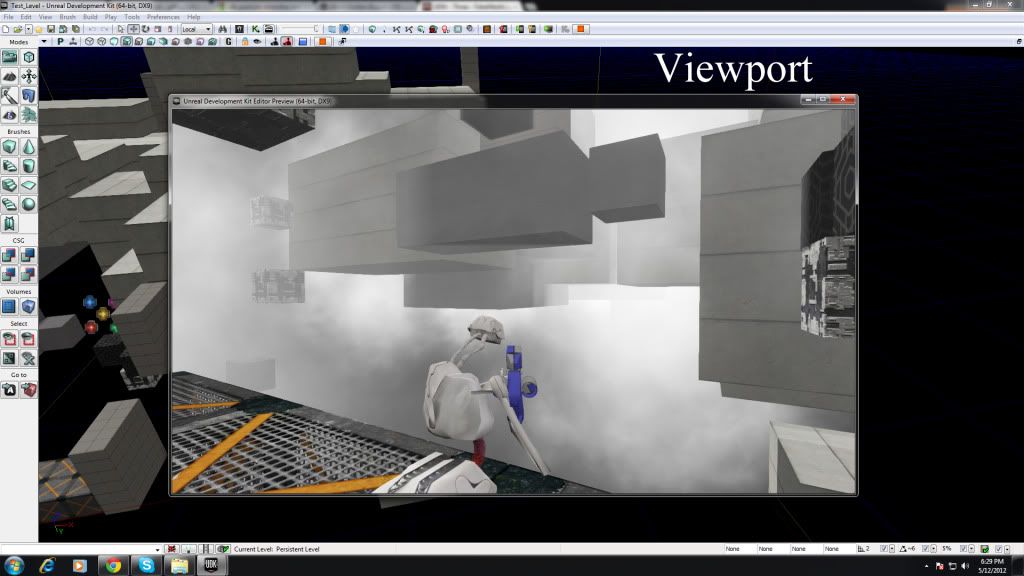Click Save level disk icon
This screenshot has height=576, width=1024.
(51, 29)
